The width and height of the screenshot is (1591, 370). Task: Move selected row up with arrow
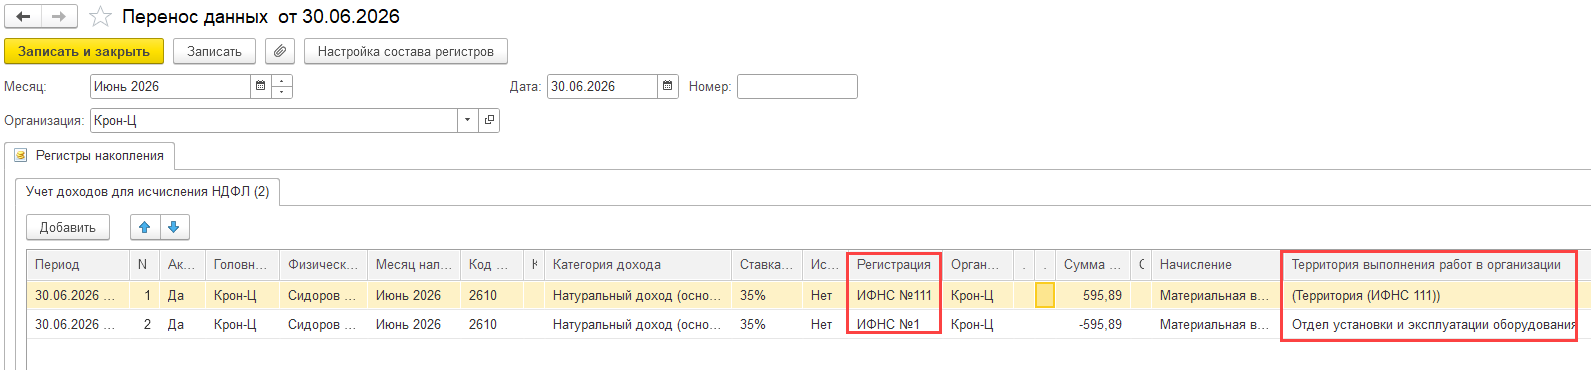point(145,227)
